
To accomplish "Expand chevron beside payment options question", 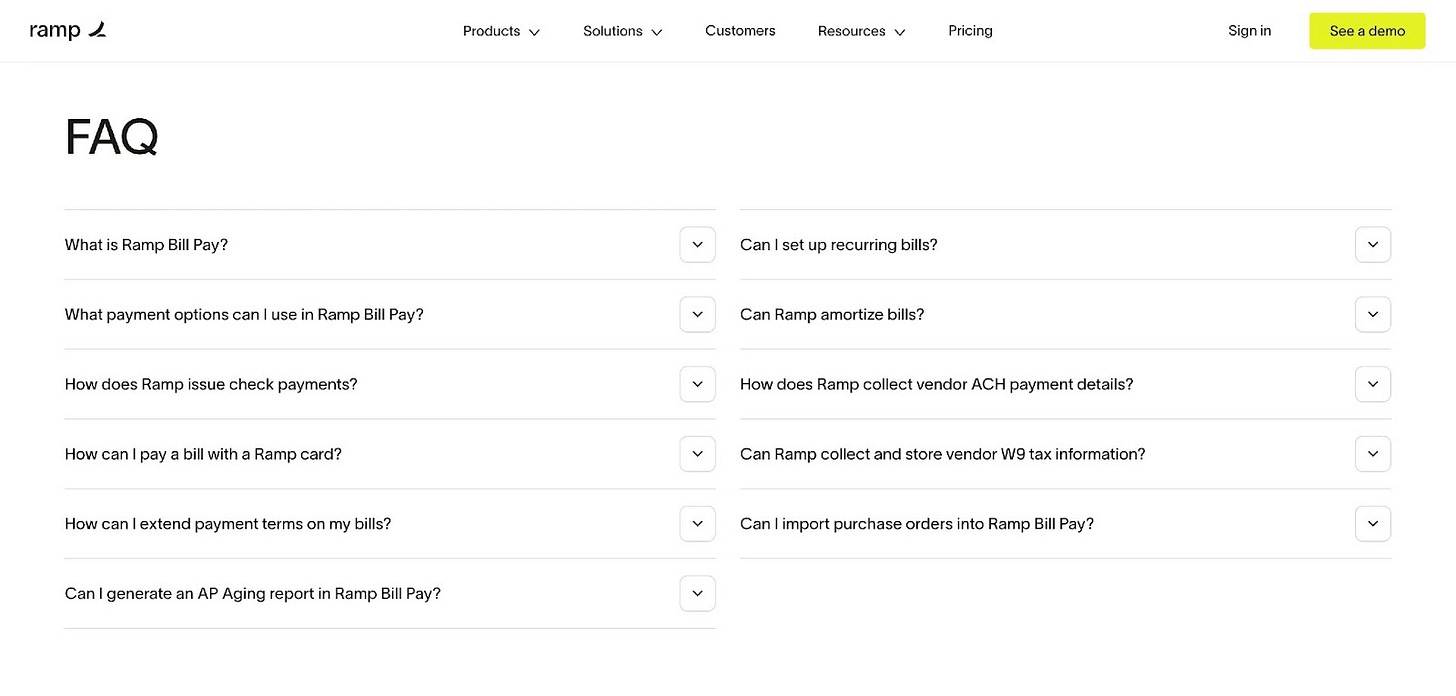I will tap(697, 314).
